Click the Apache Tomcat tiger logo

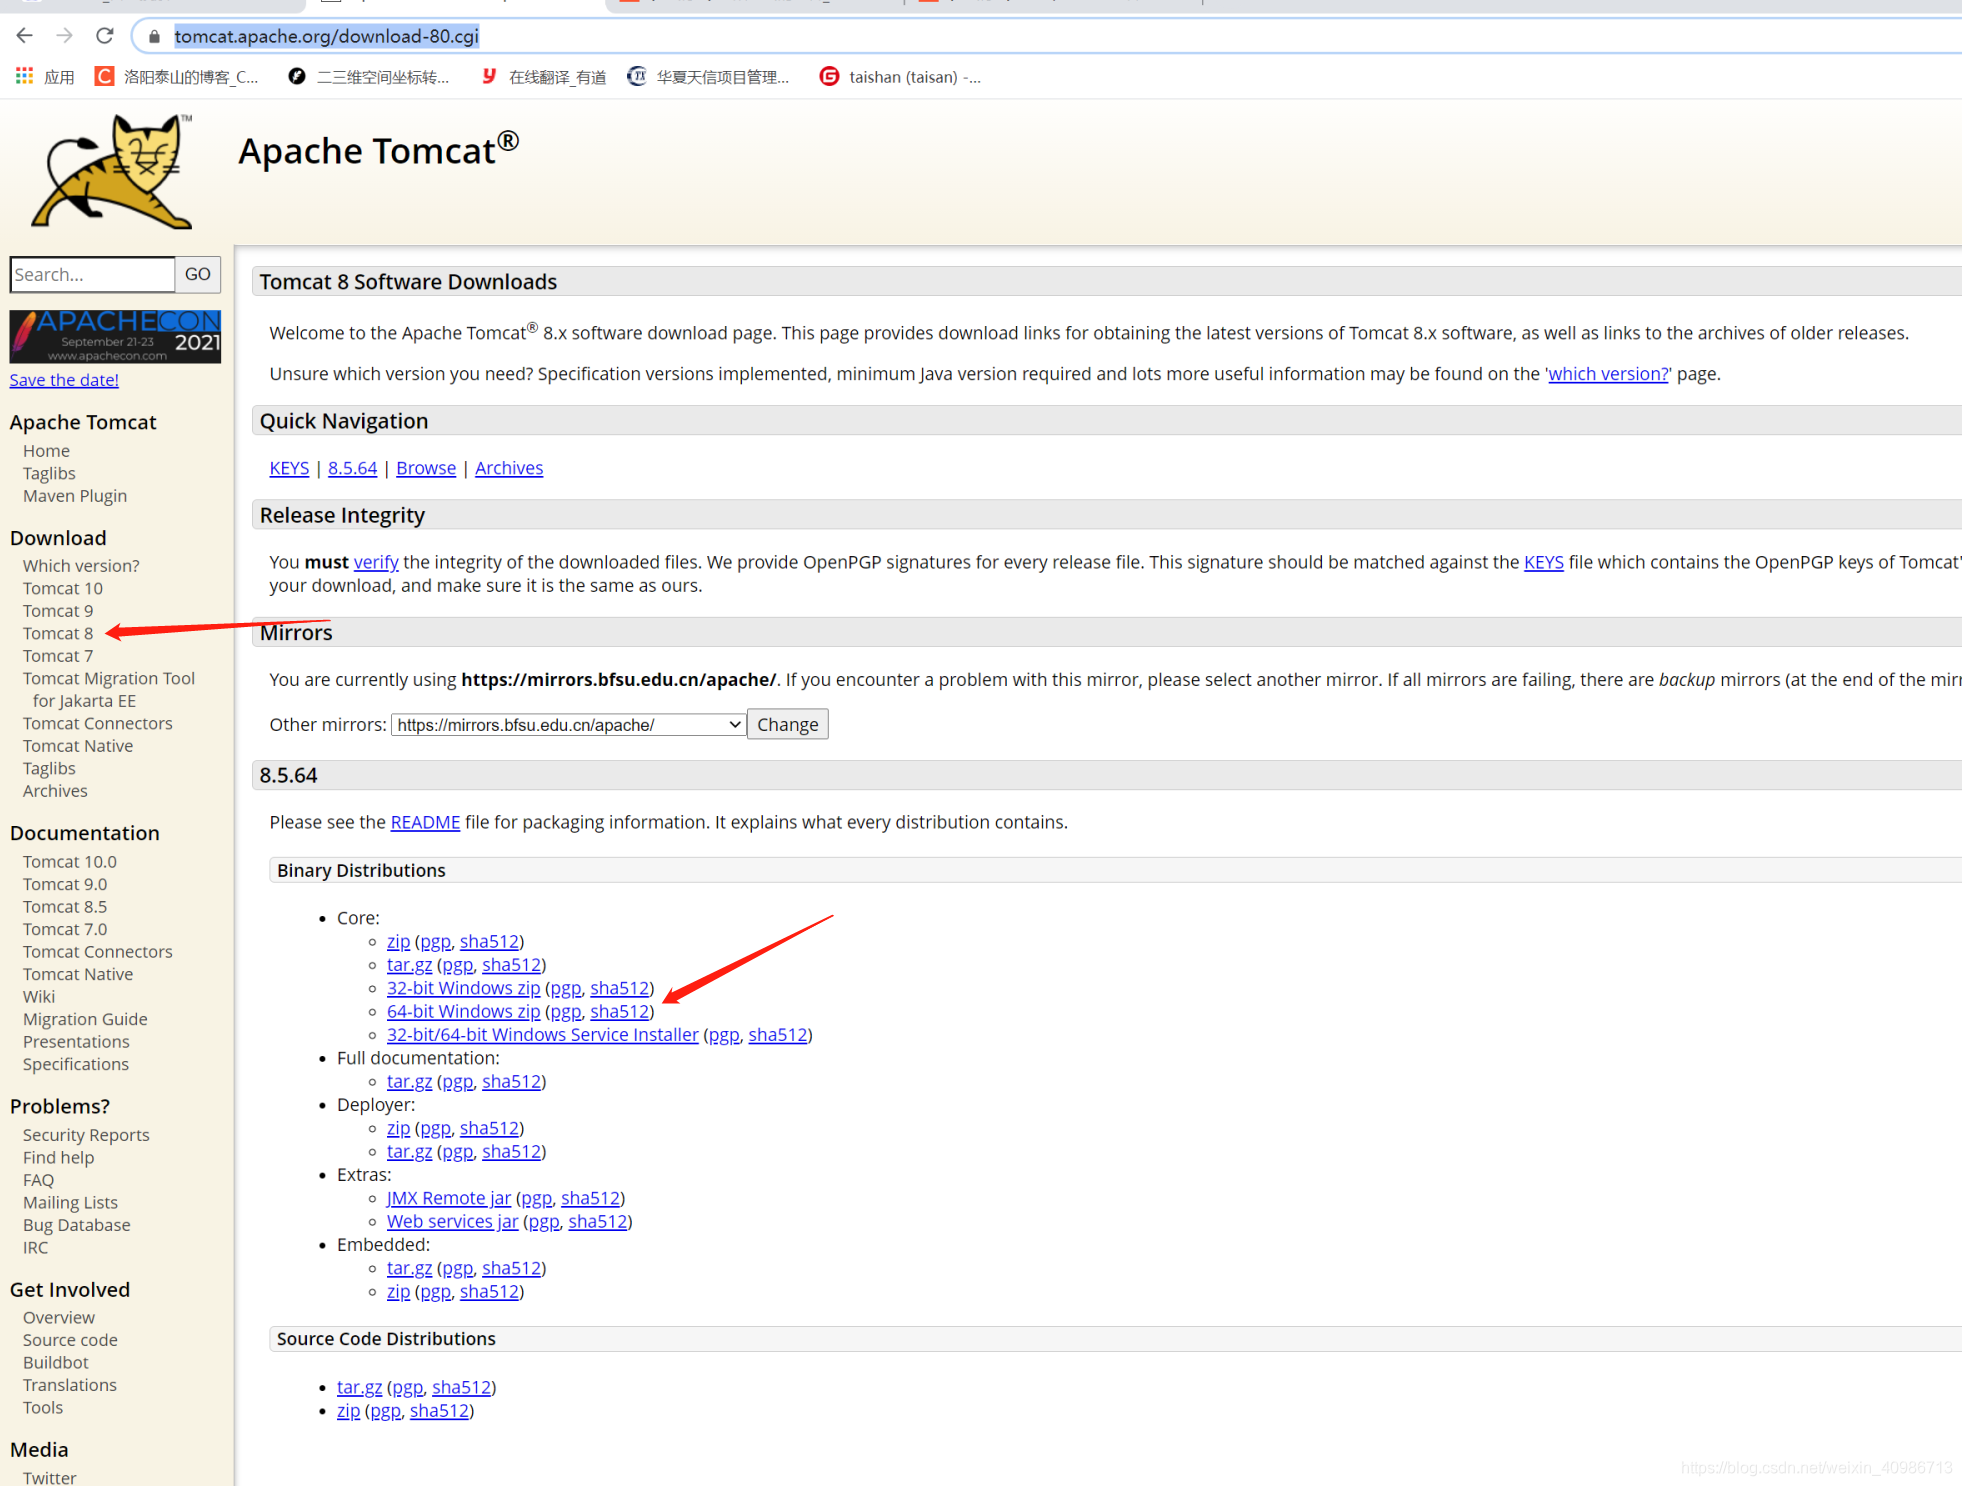(x=110, y=170)
